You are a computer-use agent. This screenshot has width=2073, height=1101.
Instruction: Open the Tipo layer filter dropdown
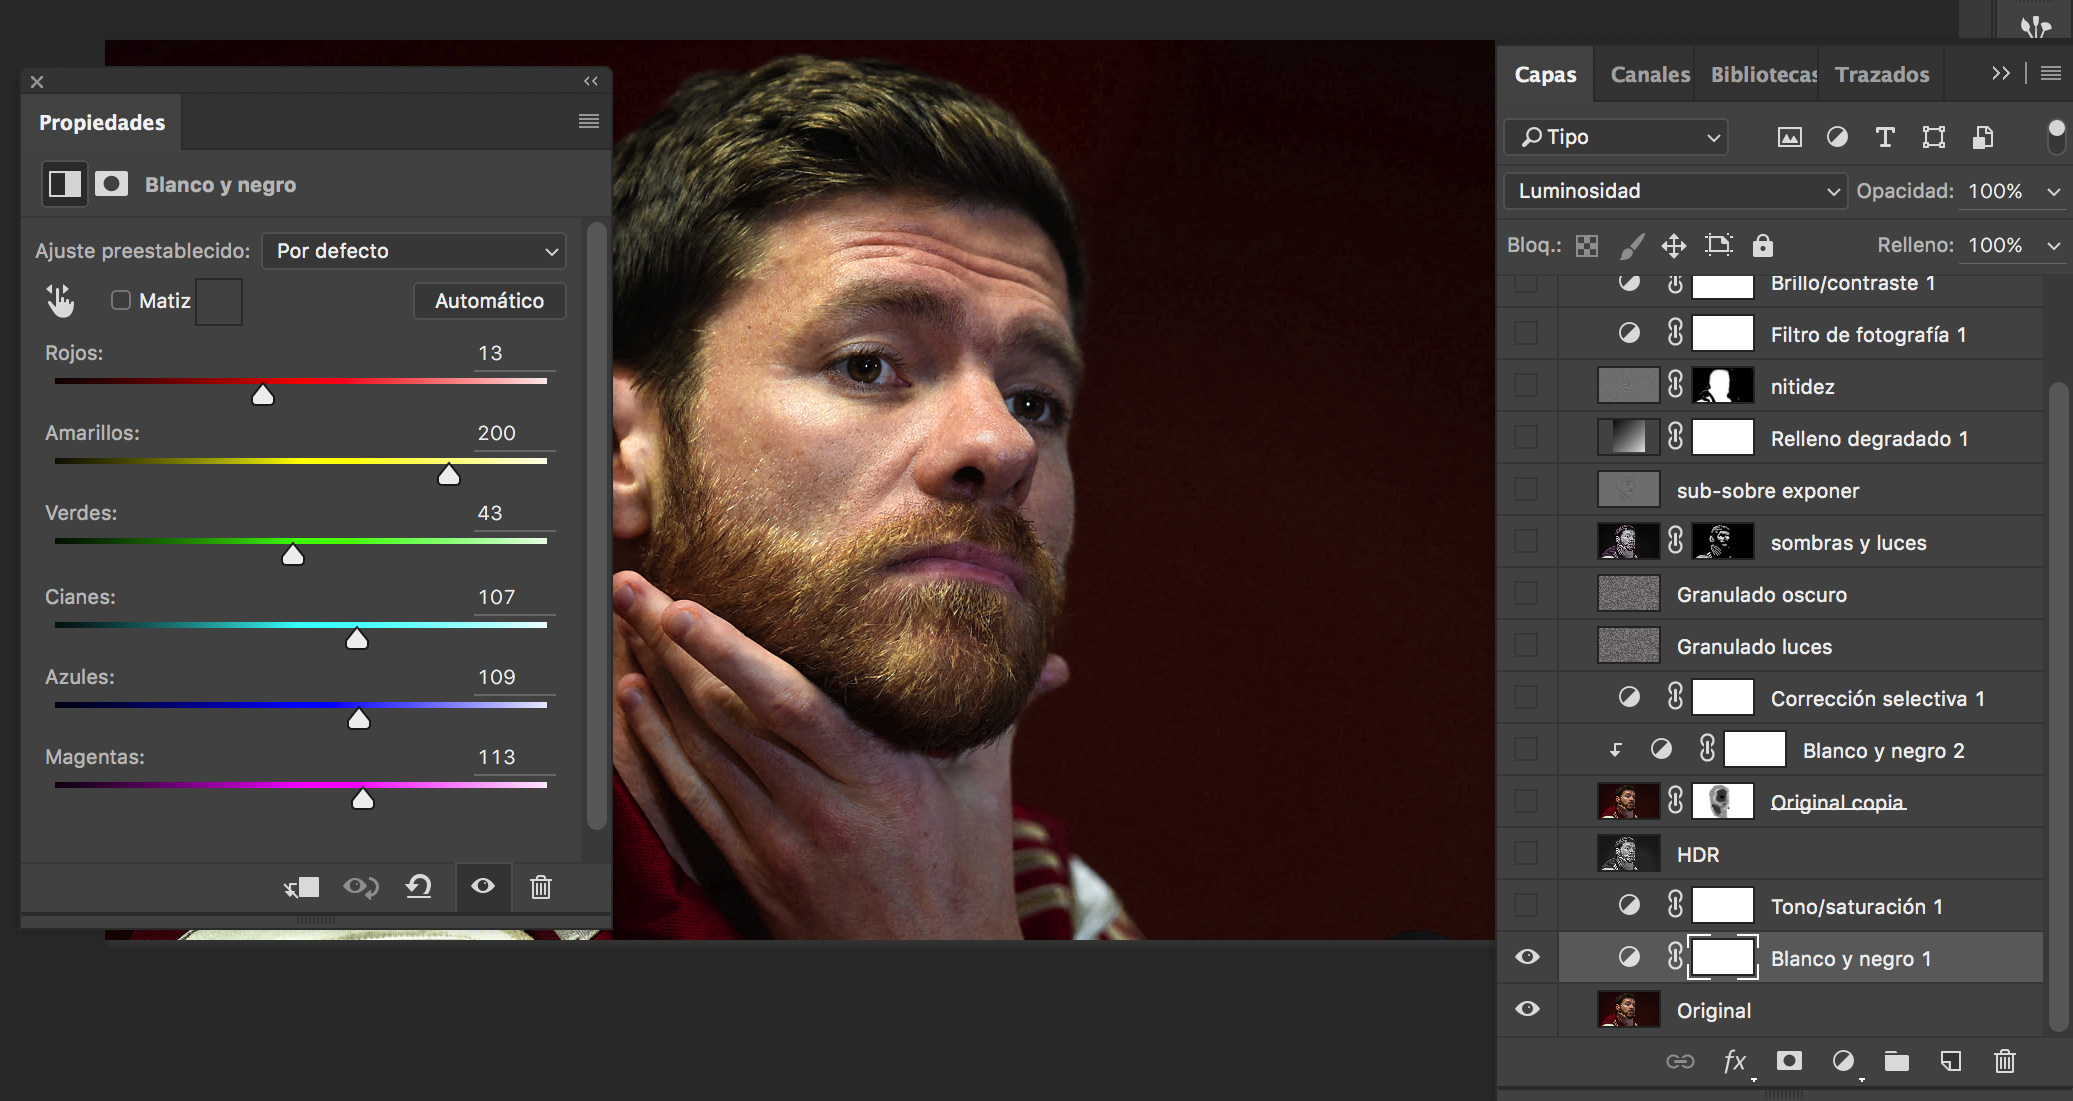click(x=1616, y=137)
